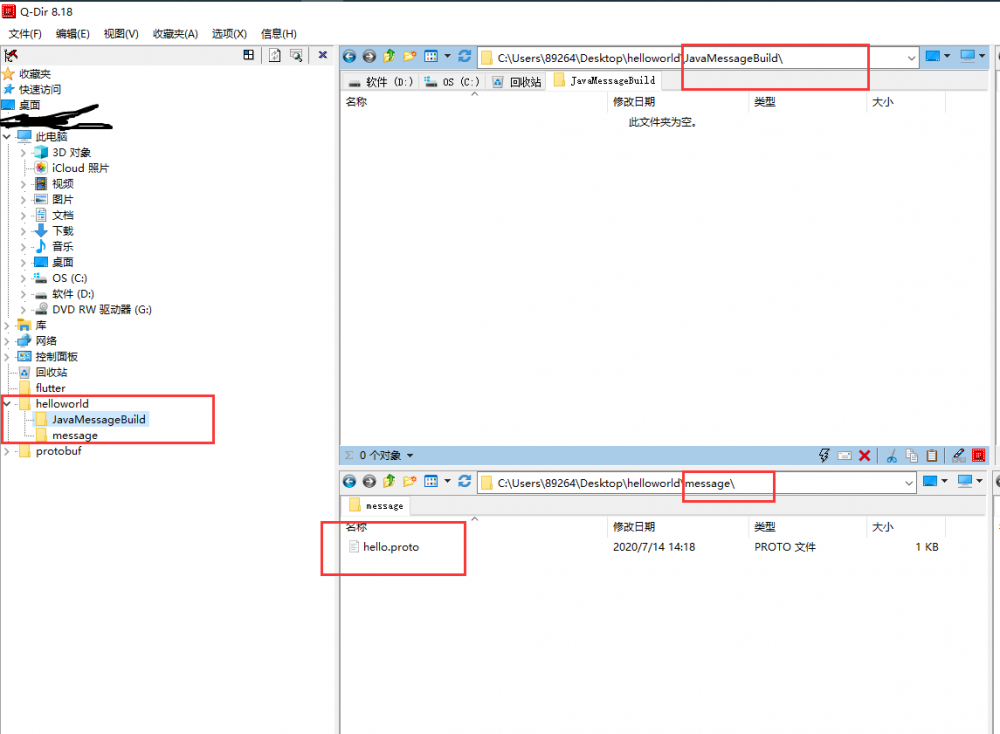1000x734 pixels.
Task: Open view mode dropdown arrow in top pane
Action: click(x=447, y=56)
